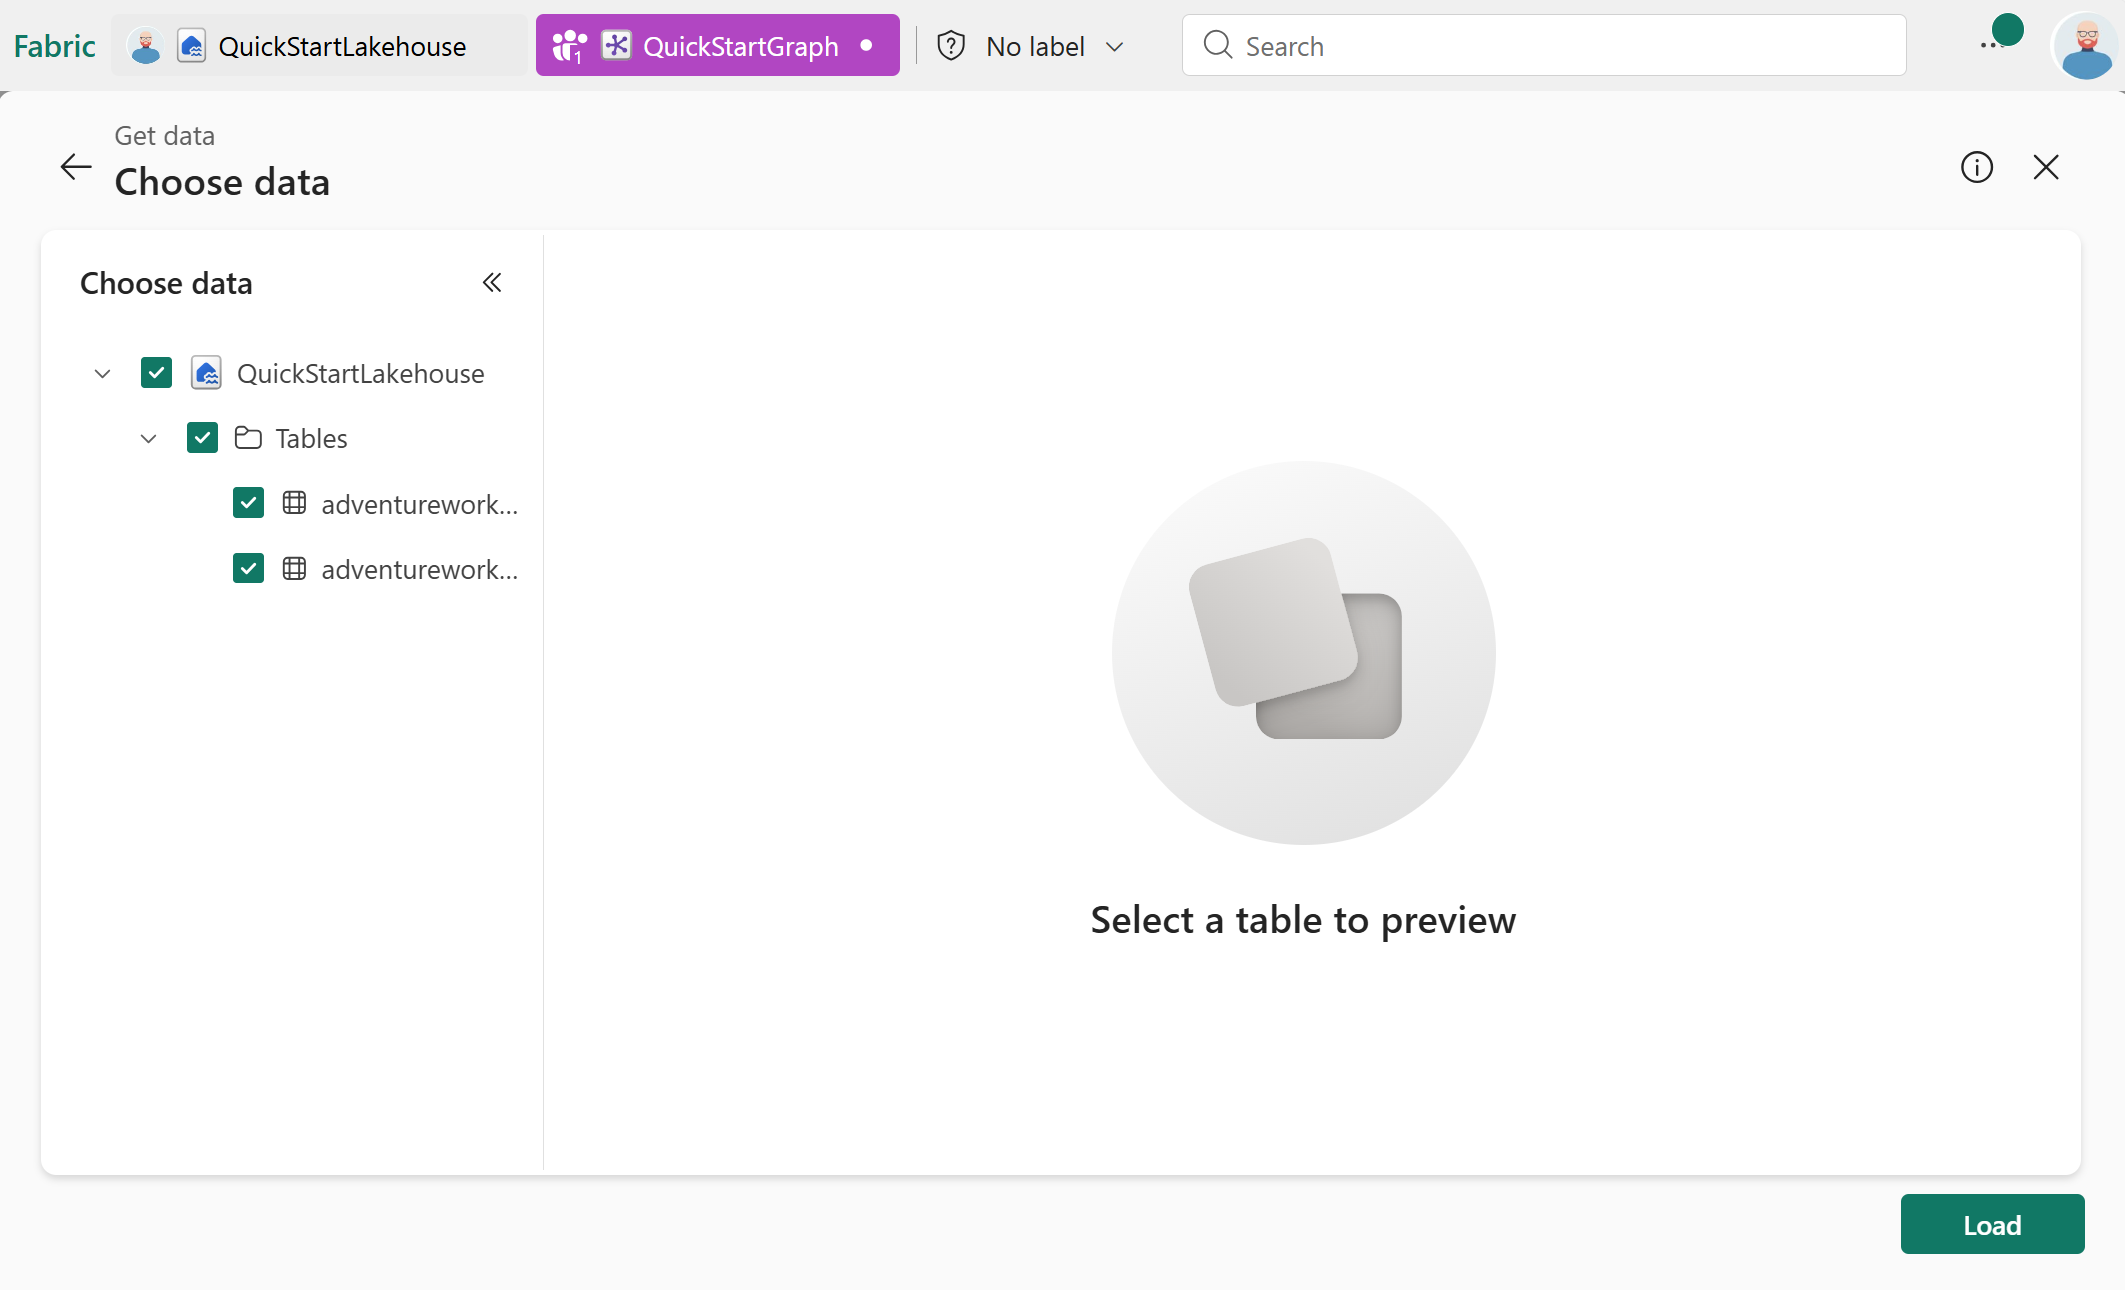The image size is (2125, 1290).
Task: Uncheck the QuickStartLakehouse checkbox
Action: click(156, 373)
